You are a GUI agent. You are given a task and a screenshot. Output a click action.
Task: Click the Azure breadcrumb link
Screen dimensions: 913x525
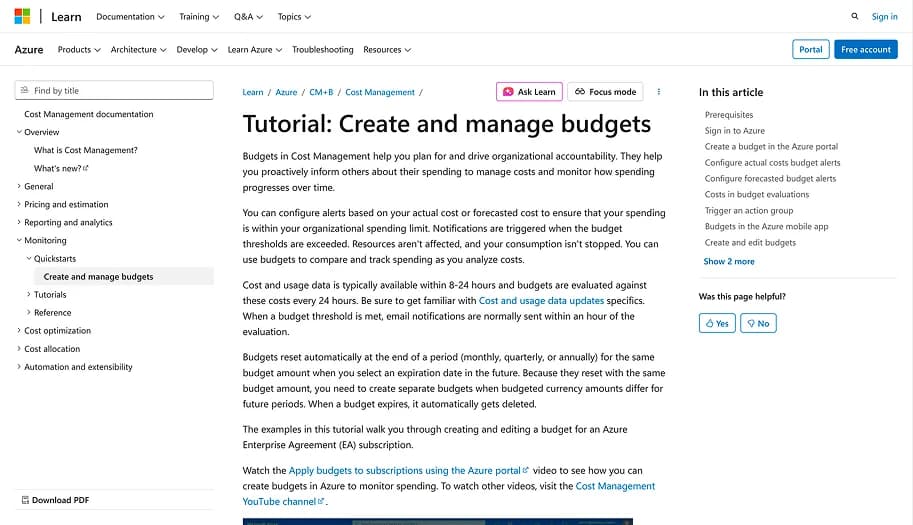pyautogui.click(x=286, y=92)
